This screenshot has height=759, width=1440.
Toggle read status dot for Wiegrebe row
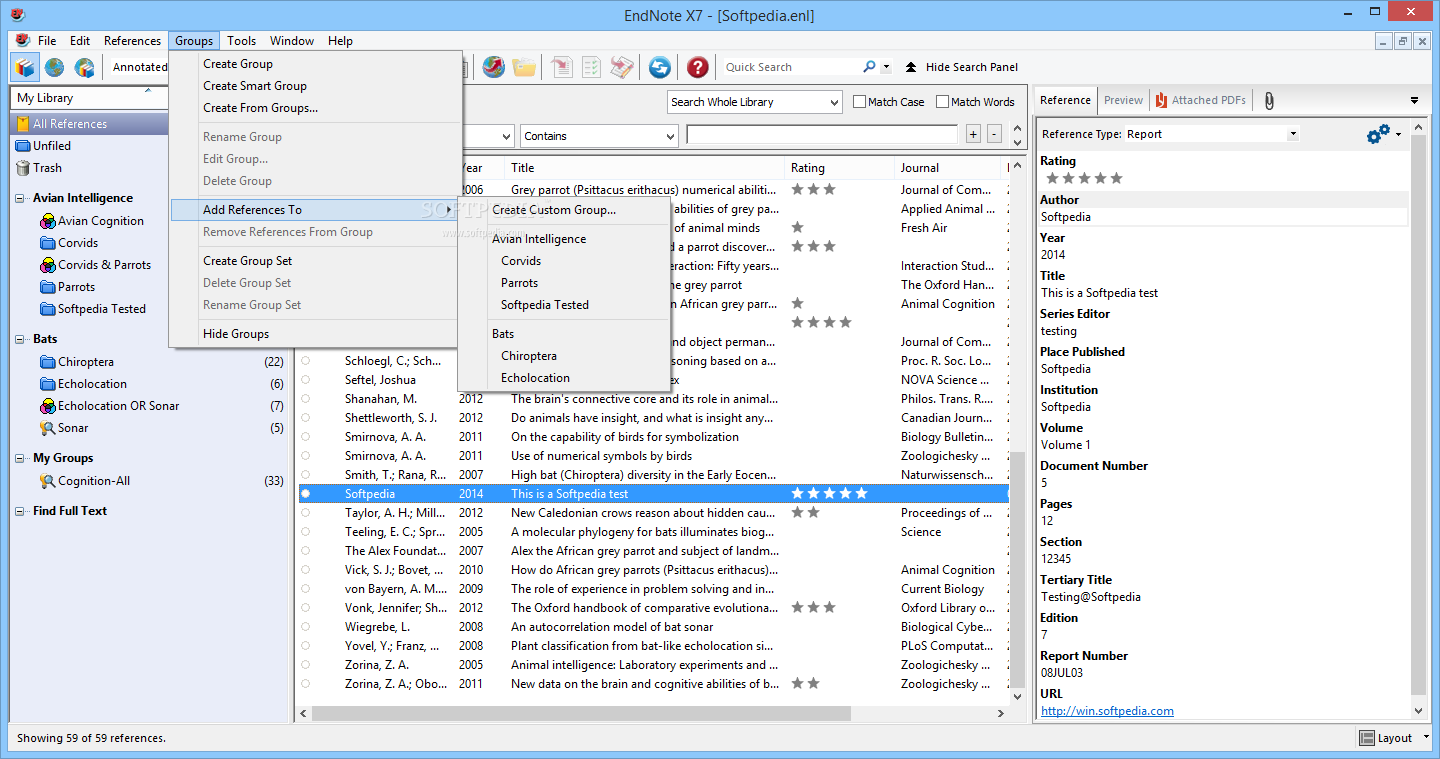click(305, 627)
